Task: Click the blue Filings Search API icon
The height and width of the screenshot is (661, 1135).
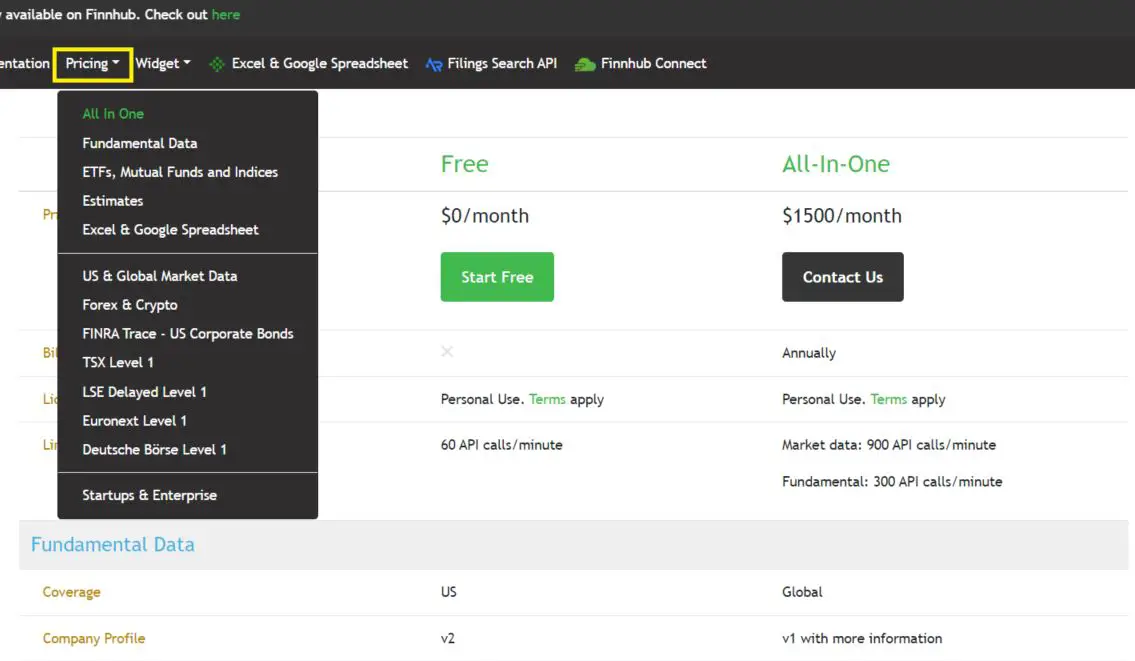Action: point(434,64)
